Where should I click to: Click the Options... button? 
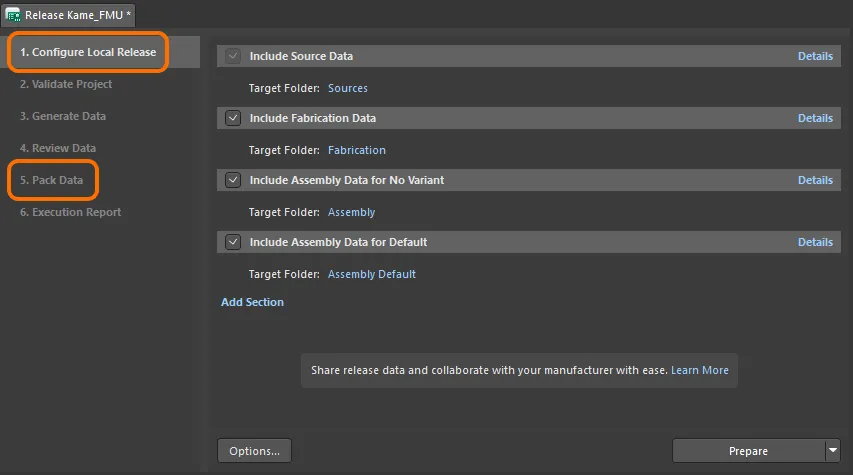pos(254,451)
